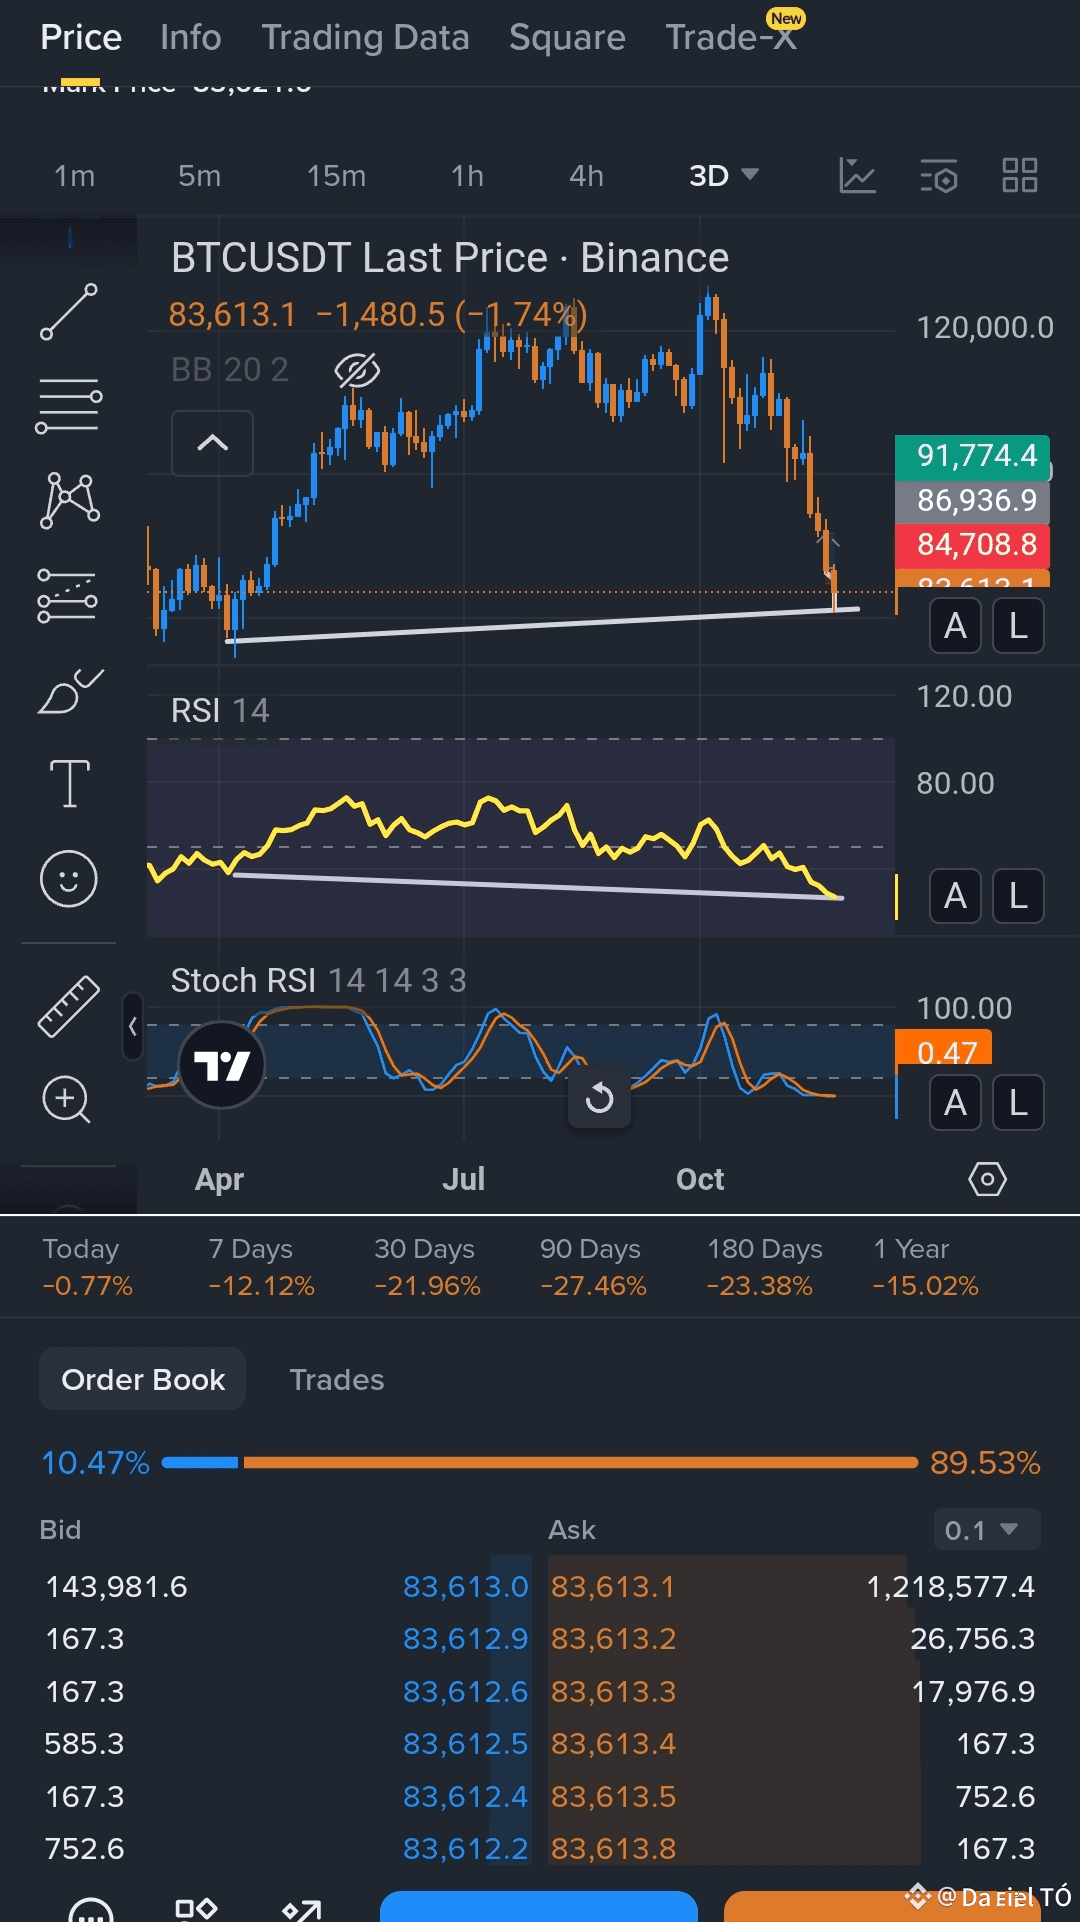Open the horizontal lines drawing tool
The width and height of the screenshot is (1080, 1922).
pos(69,405)
